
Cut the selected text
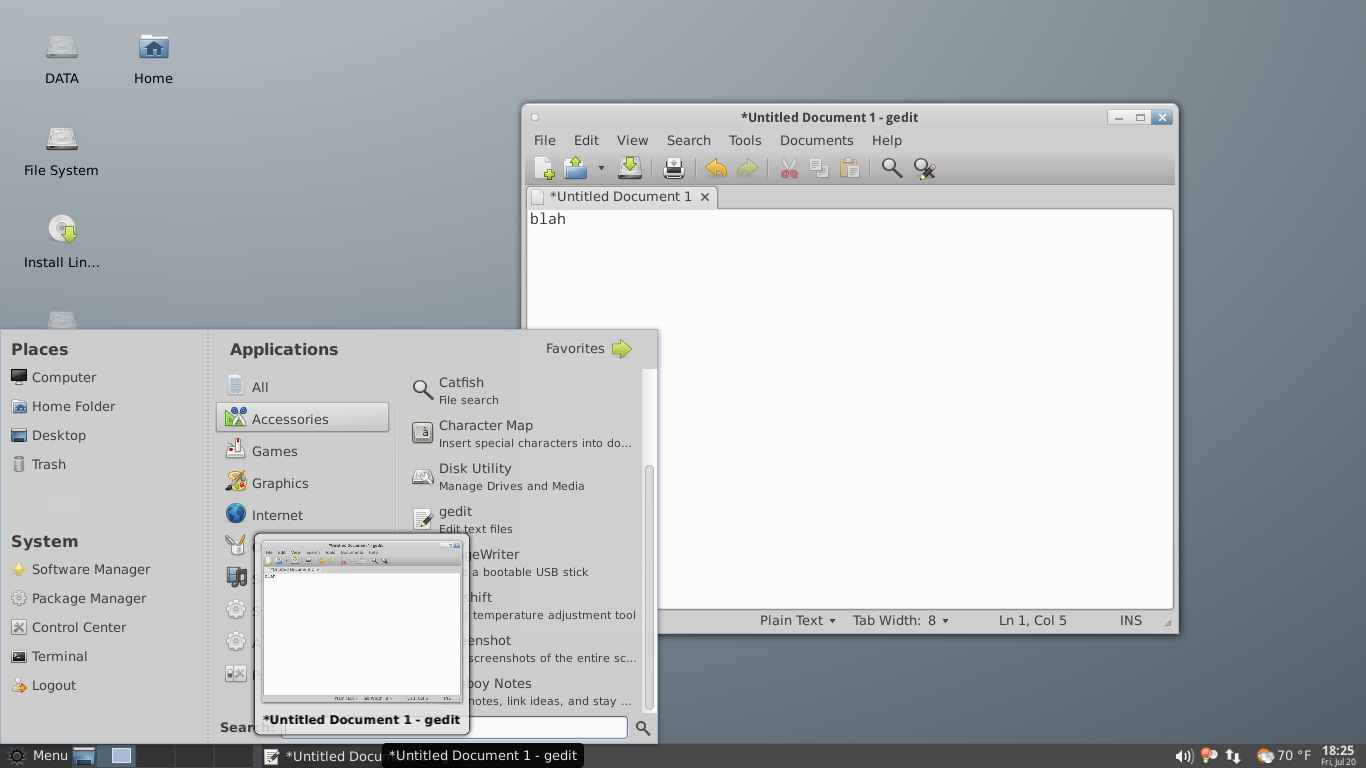(789, 168)
